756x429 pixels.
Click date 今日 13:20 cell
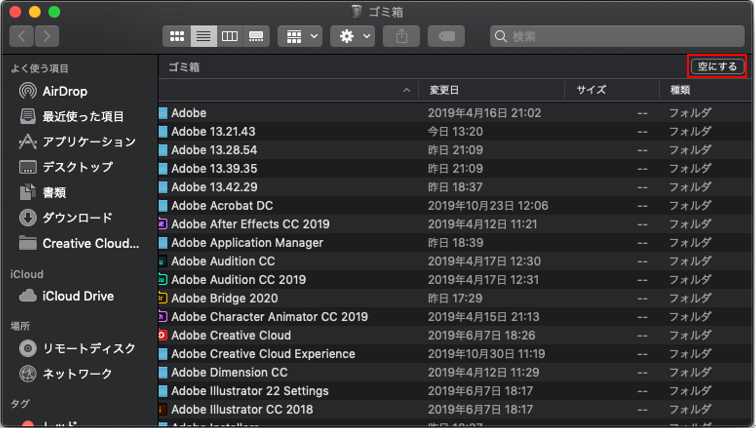(x=456, y=132)
